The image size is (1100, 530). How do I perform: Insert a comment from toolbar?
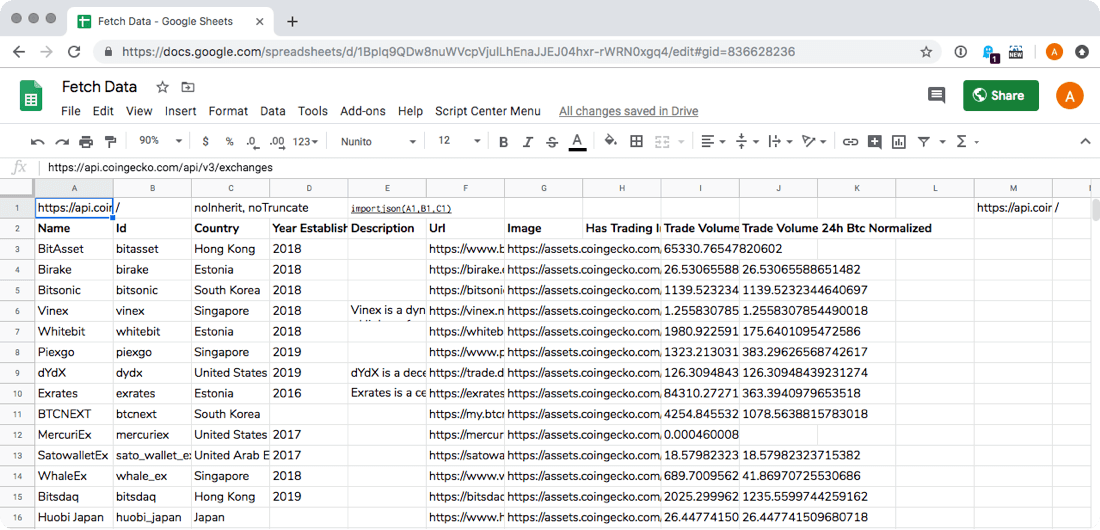(874, 142)
